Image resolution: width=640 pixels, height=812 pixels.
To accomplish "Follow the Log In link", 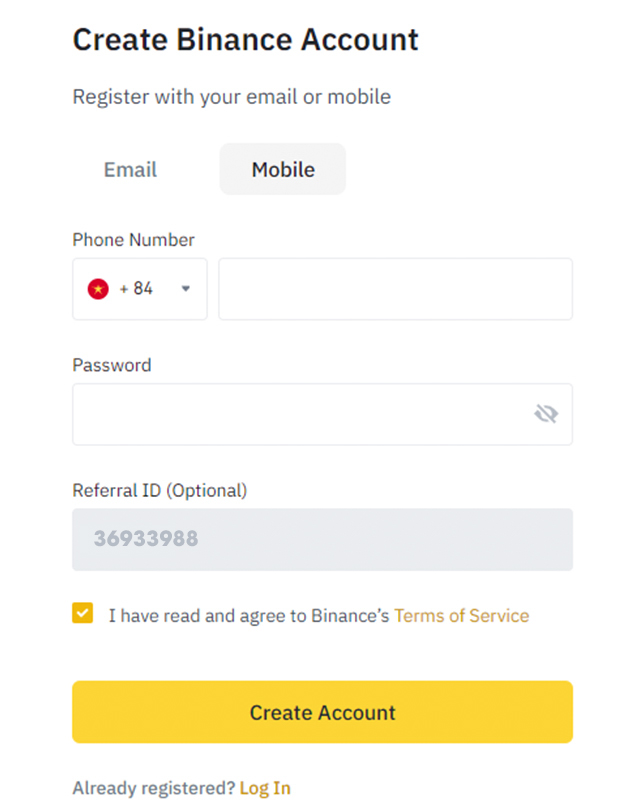I will 265,788.
